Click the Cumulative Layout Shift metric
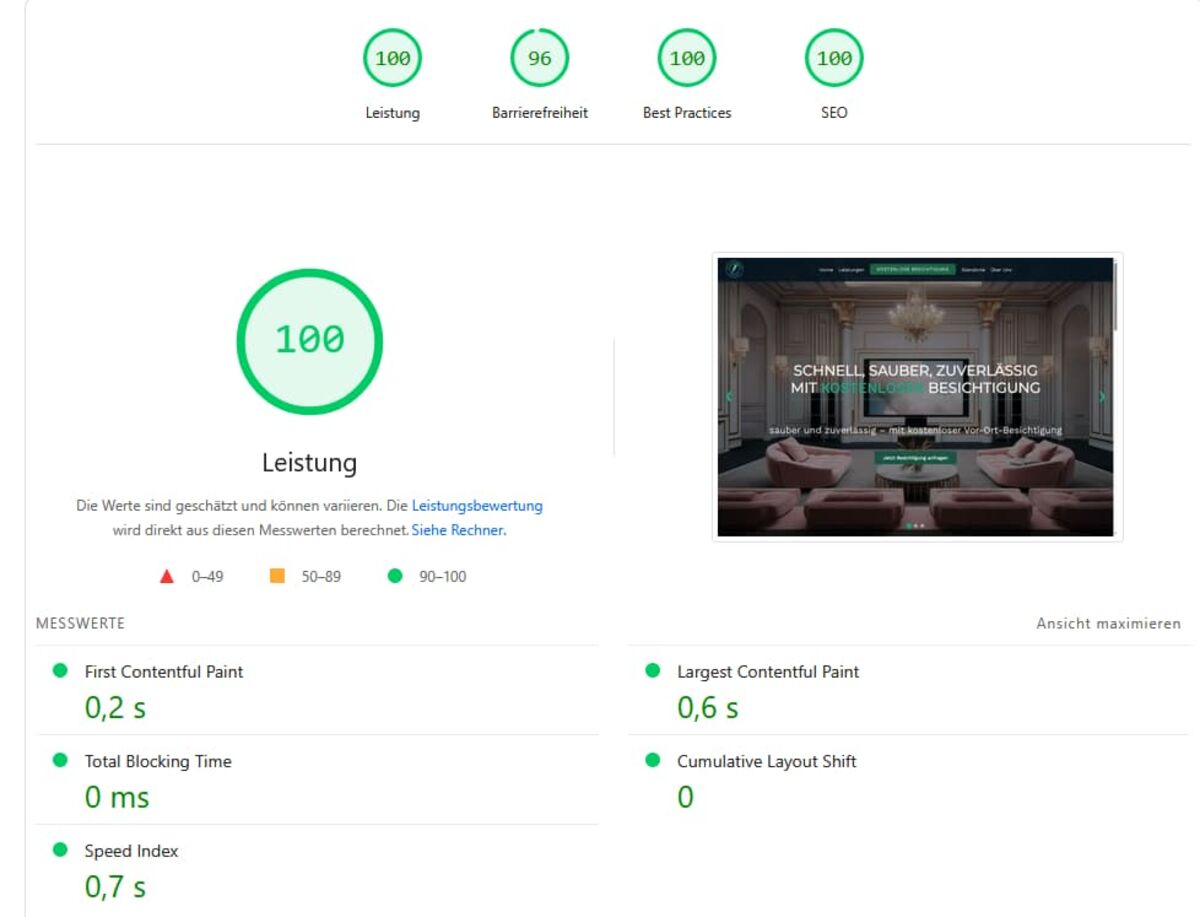 (766, 761)
